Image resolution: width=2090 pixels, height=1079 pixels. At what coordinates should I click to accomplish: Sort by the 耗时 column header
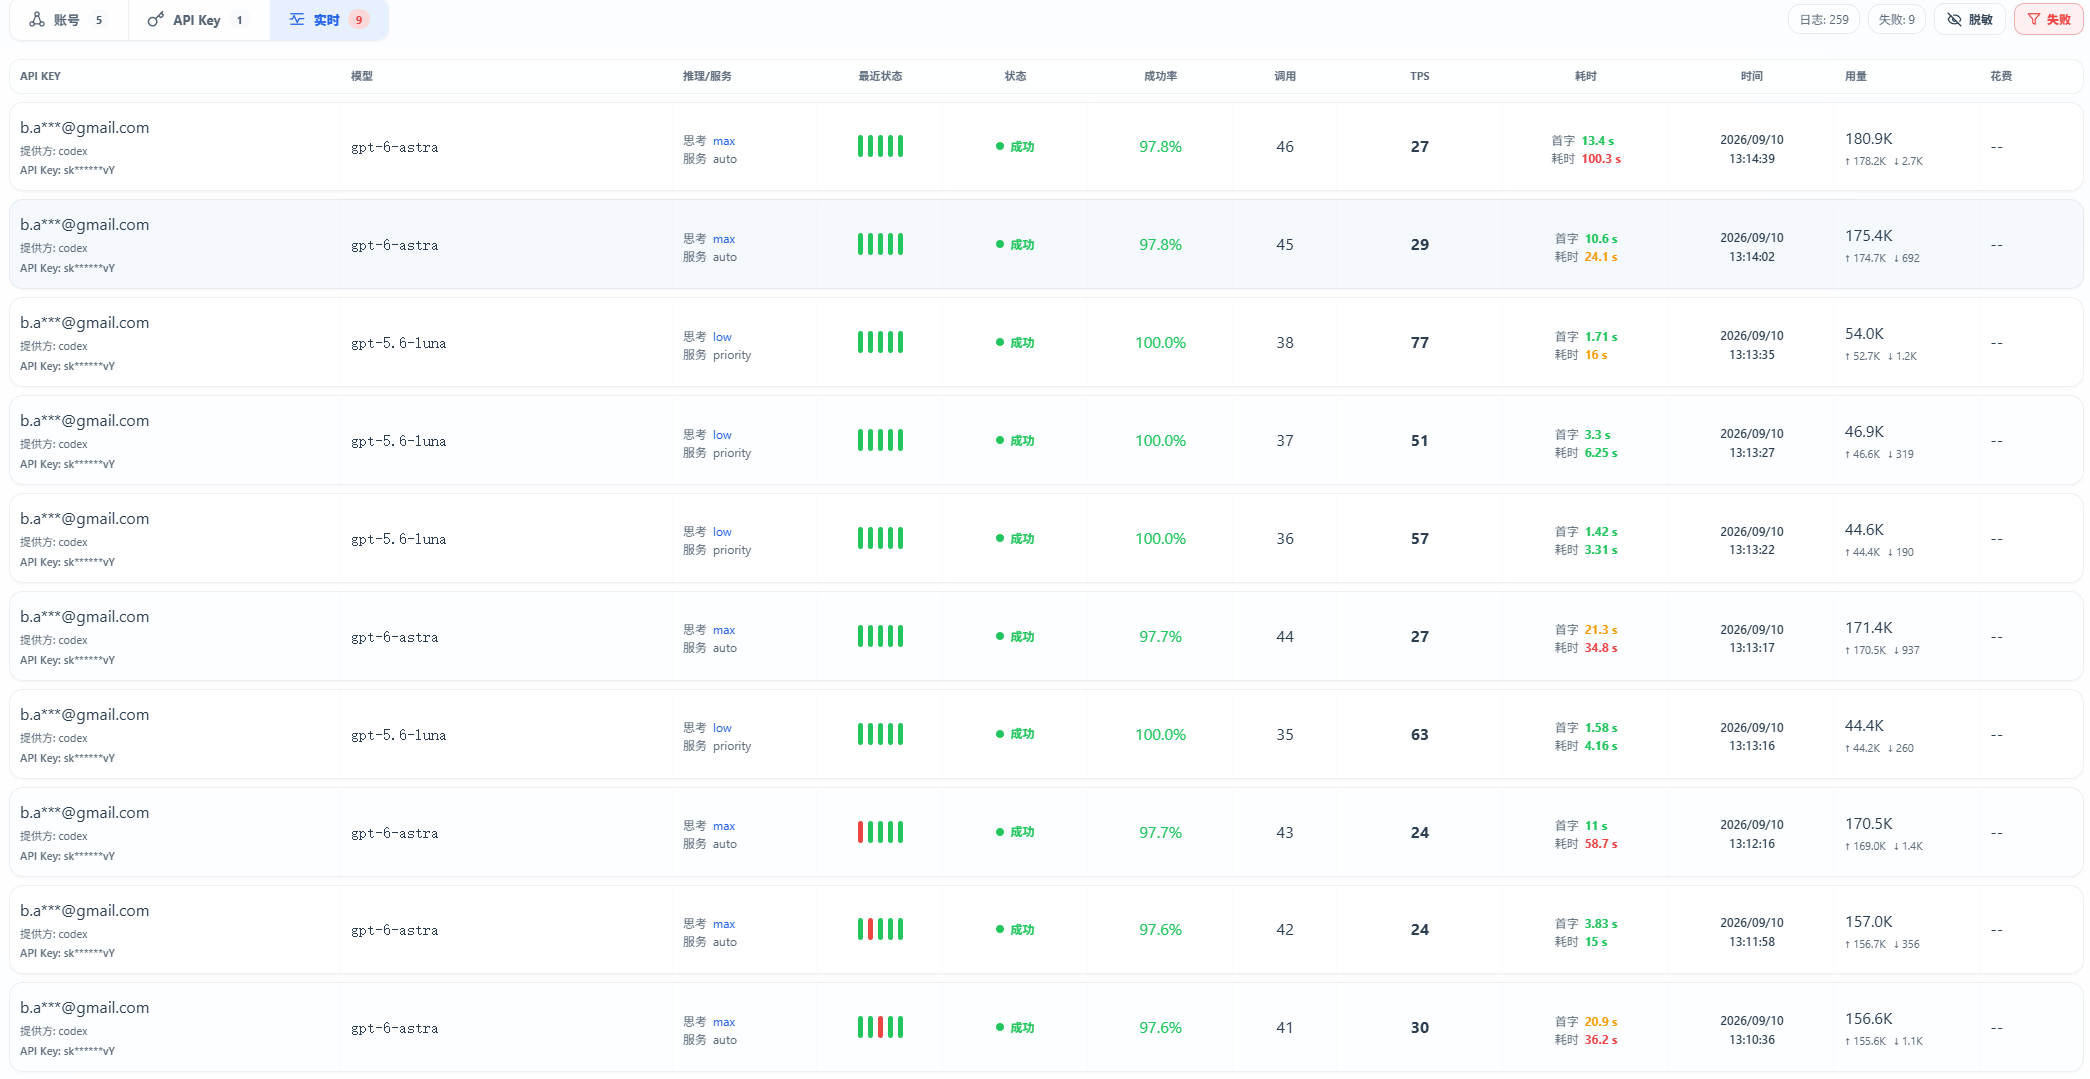point(1585,76)
